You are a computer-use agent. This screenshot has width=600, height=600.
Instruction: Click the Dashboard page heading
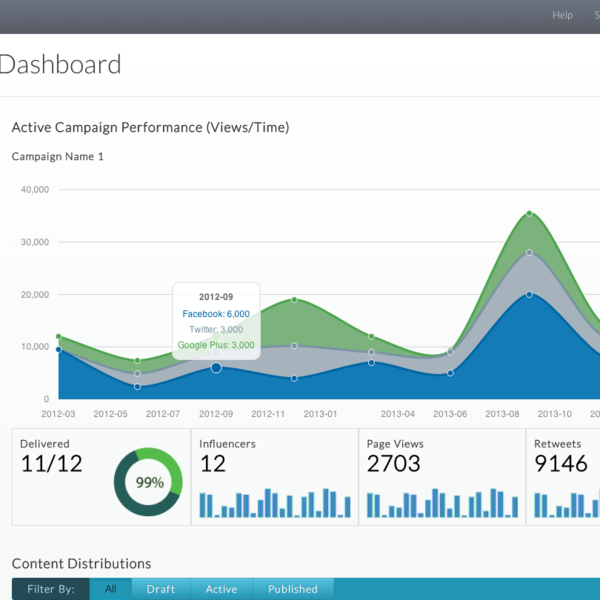click(x=60, y=65)
